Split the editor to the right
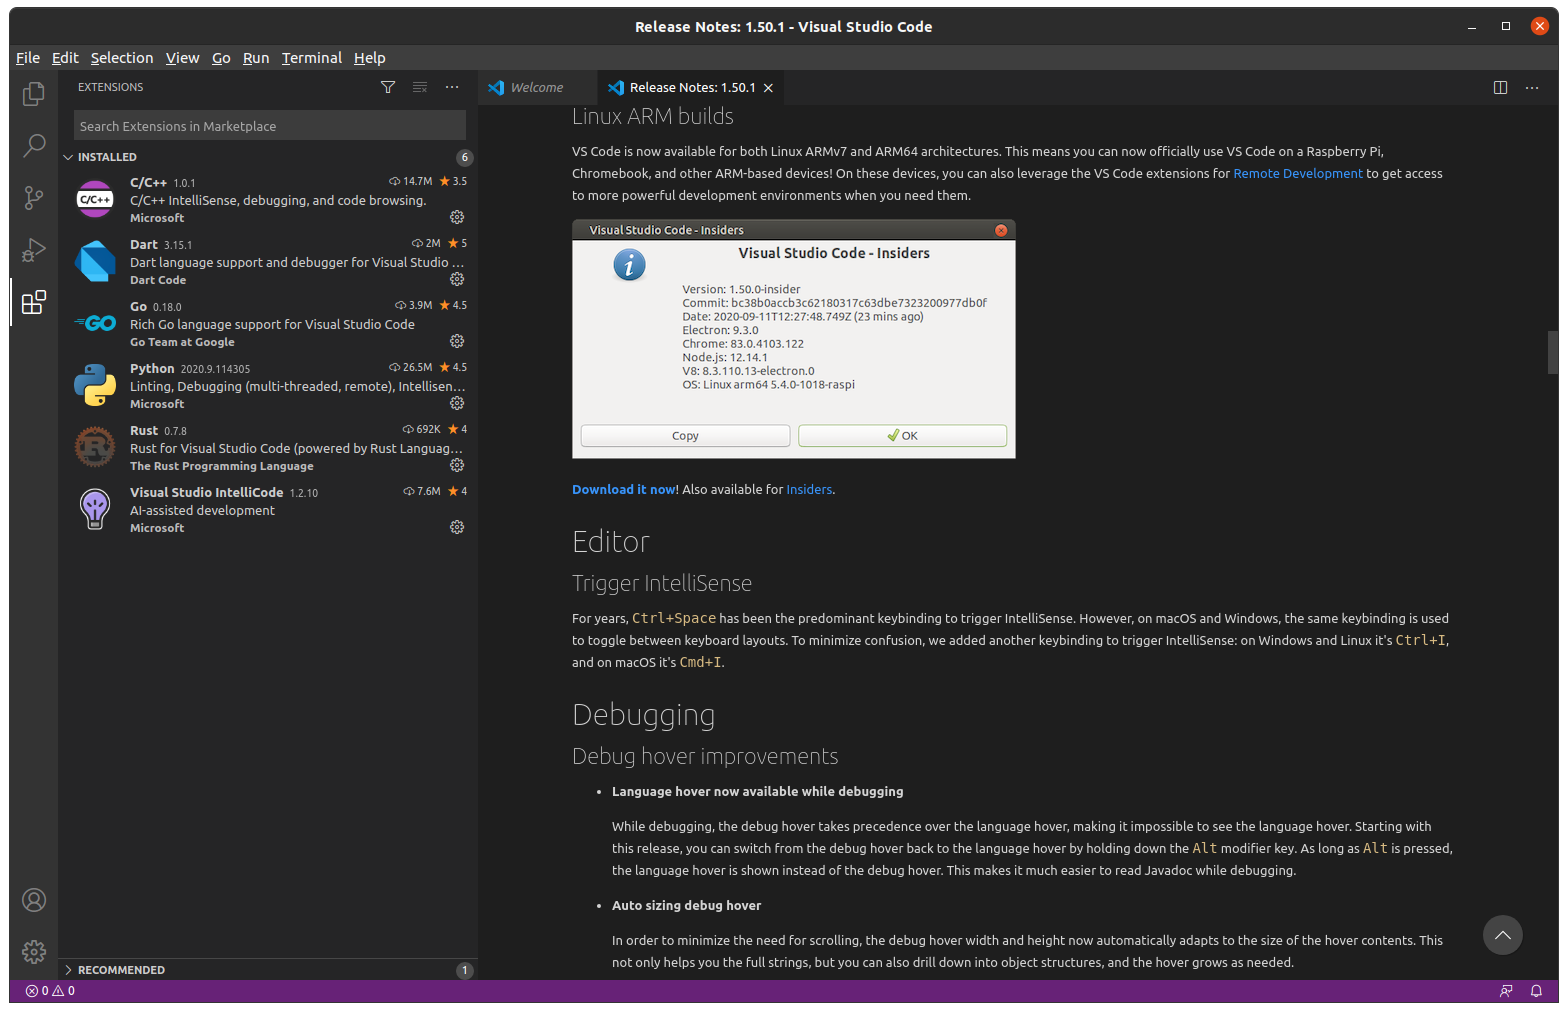The image size is (1568, 1012). [1500, 87]
